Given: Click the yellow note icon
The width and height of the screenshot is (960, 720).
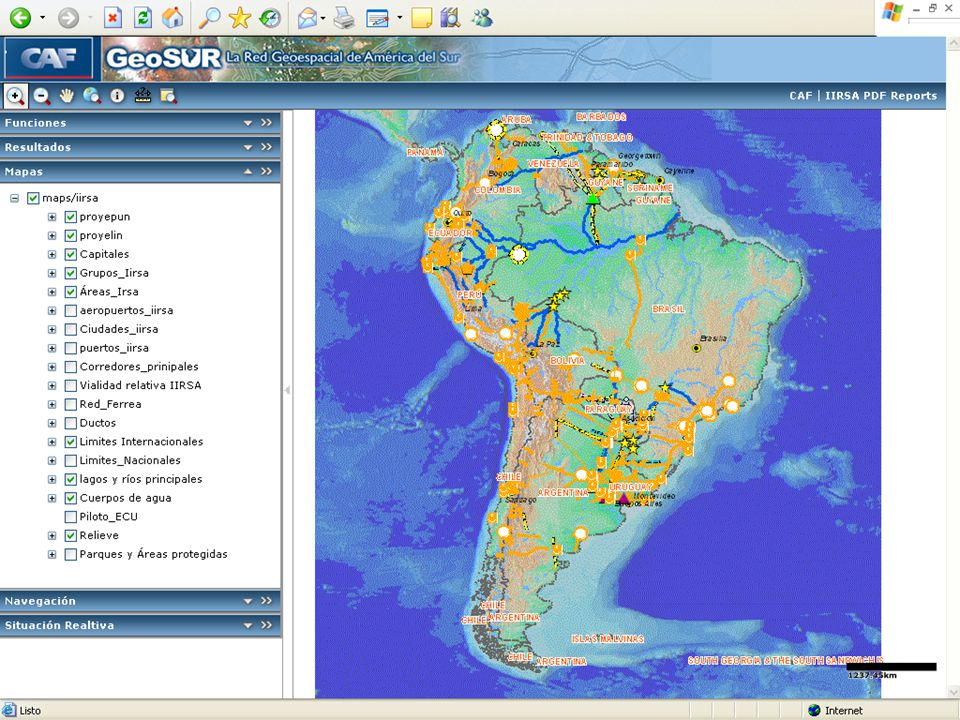Looking at the screenshot, I should (421, 18).
